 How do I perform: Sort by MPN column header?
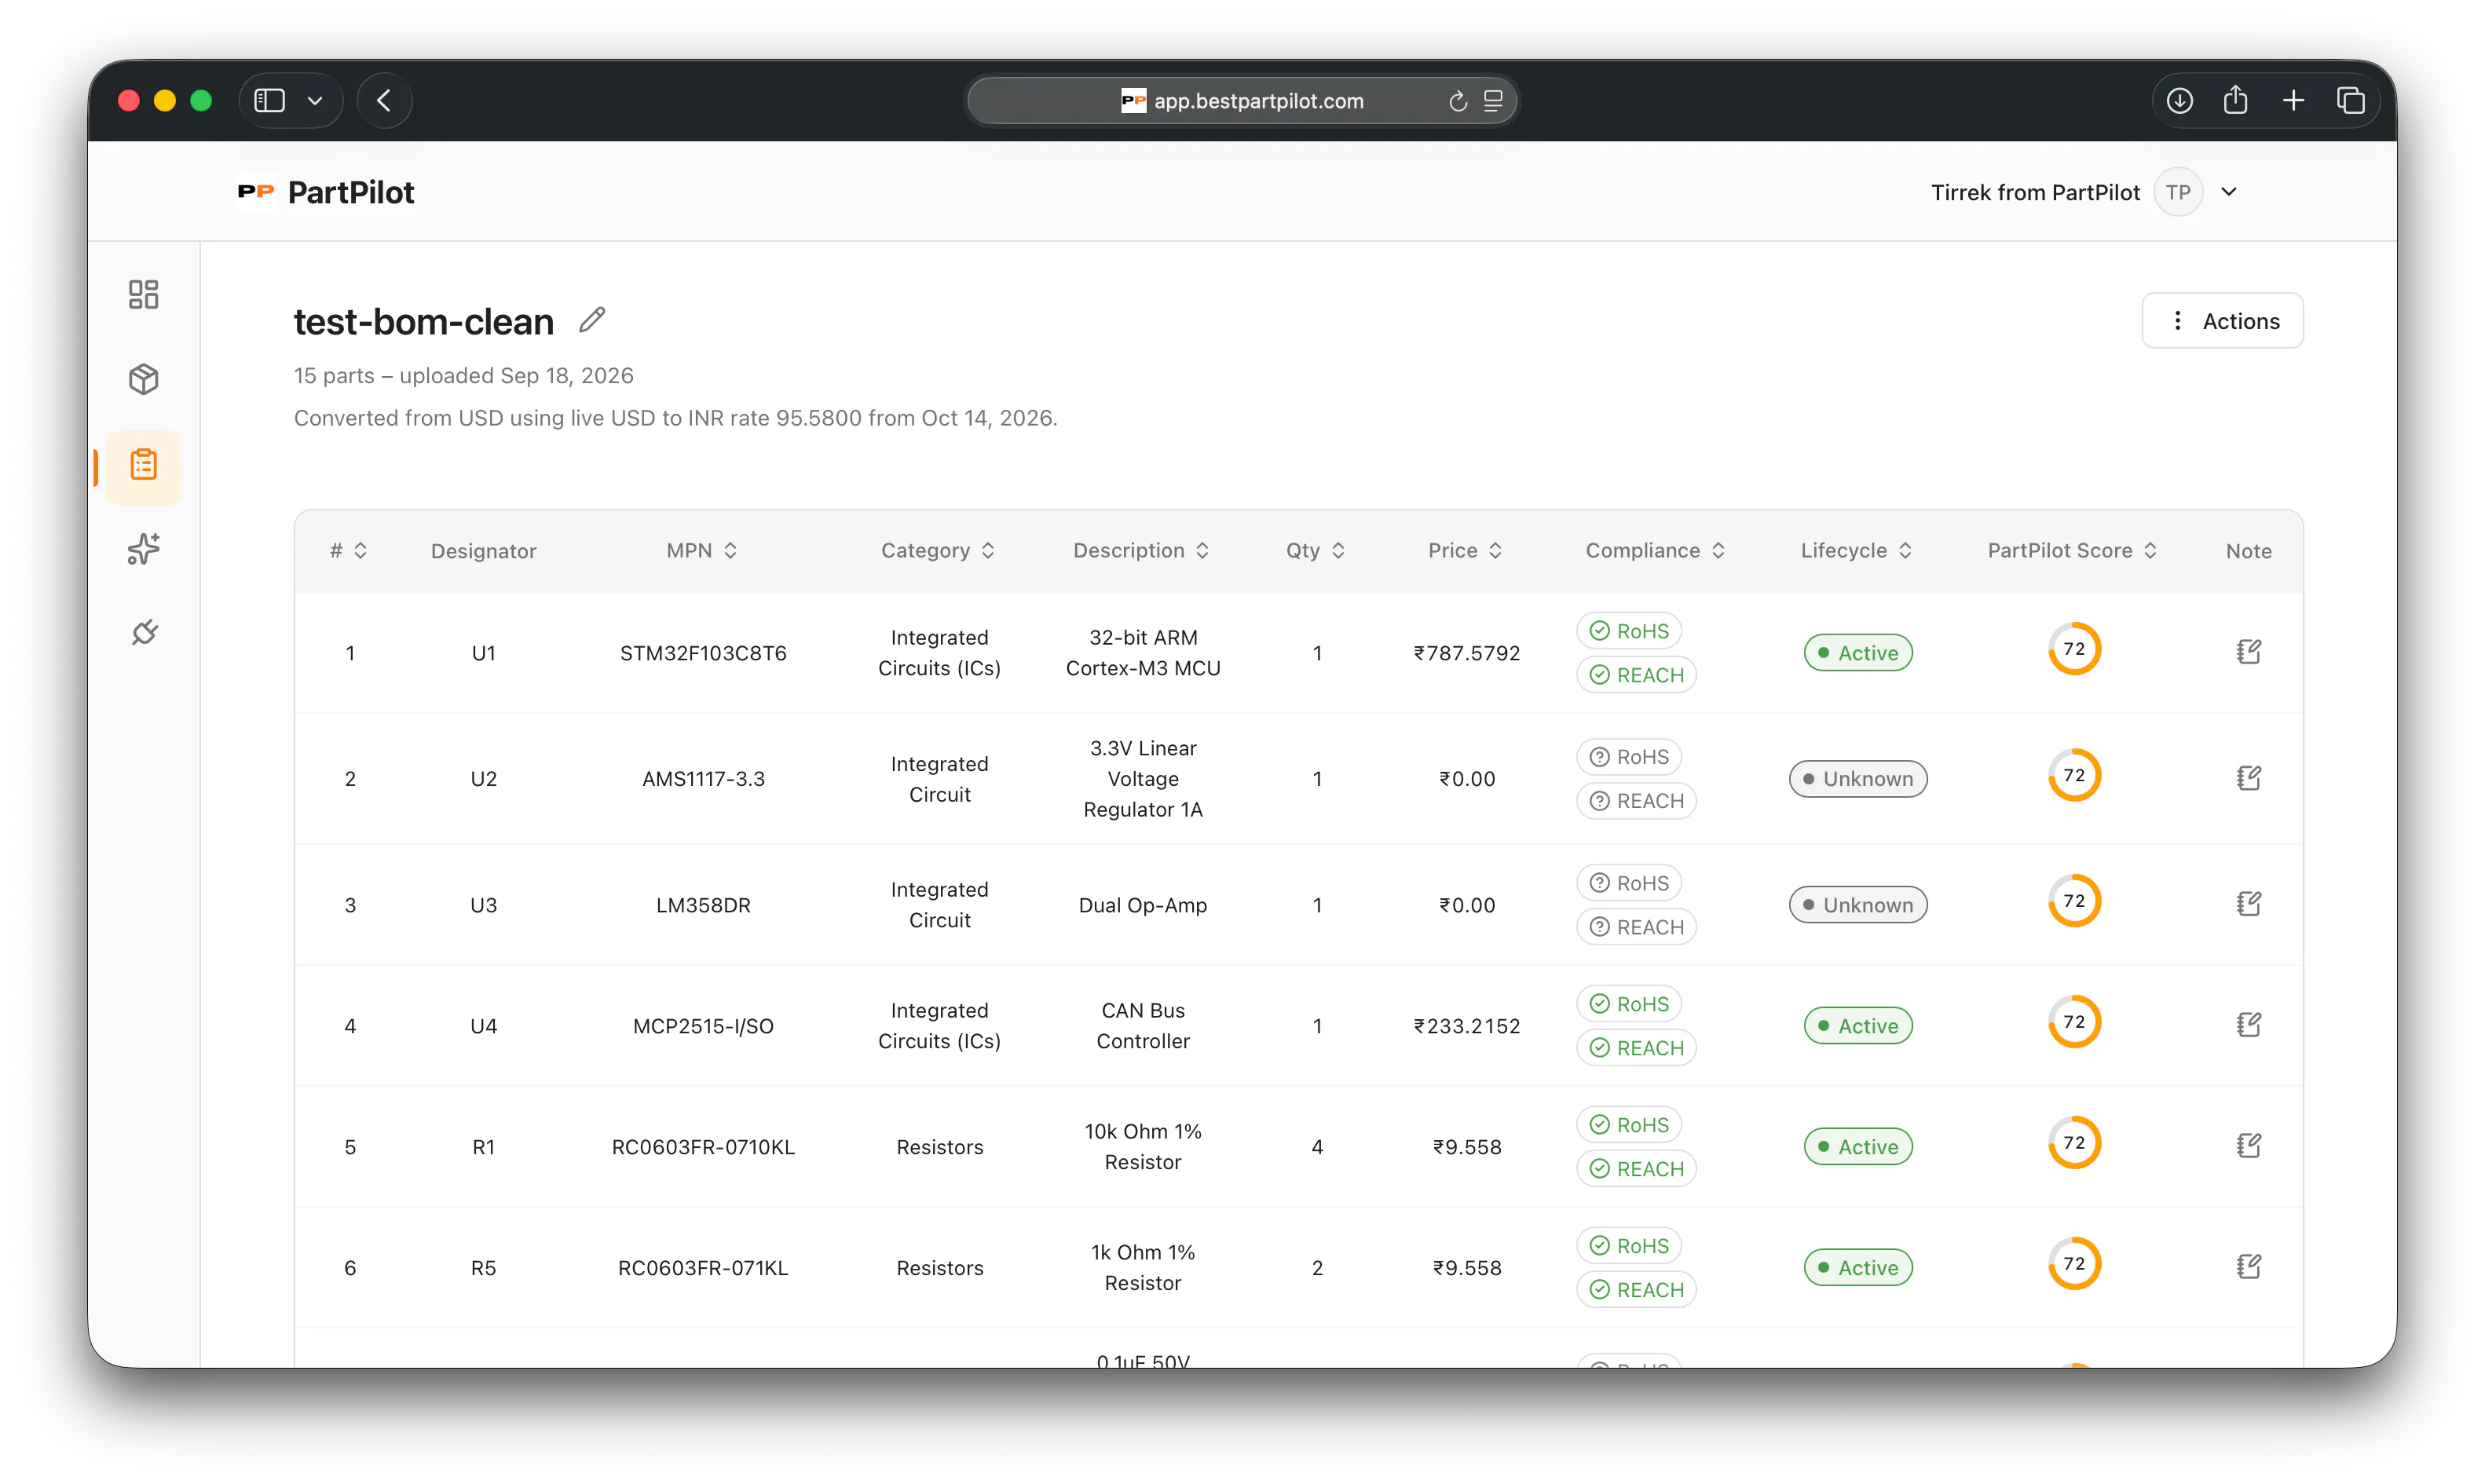coord(702,551)
